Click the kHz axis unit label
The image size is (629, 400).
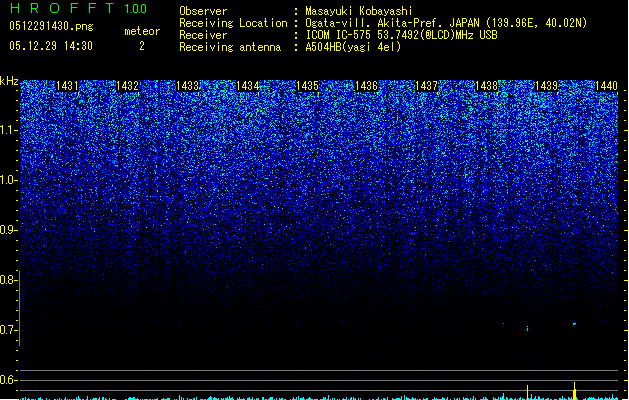[9, 81]
